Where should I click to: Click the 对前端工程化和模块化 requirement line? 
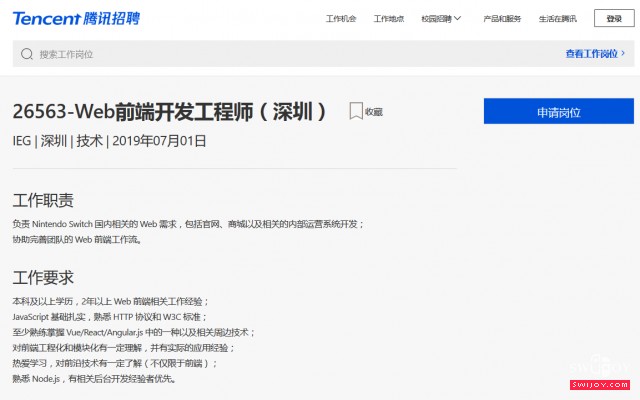pos(123,348)
